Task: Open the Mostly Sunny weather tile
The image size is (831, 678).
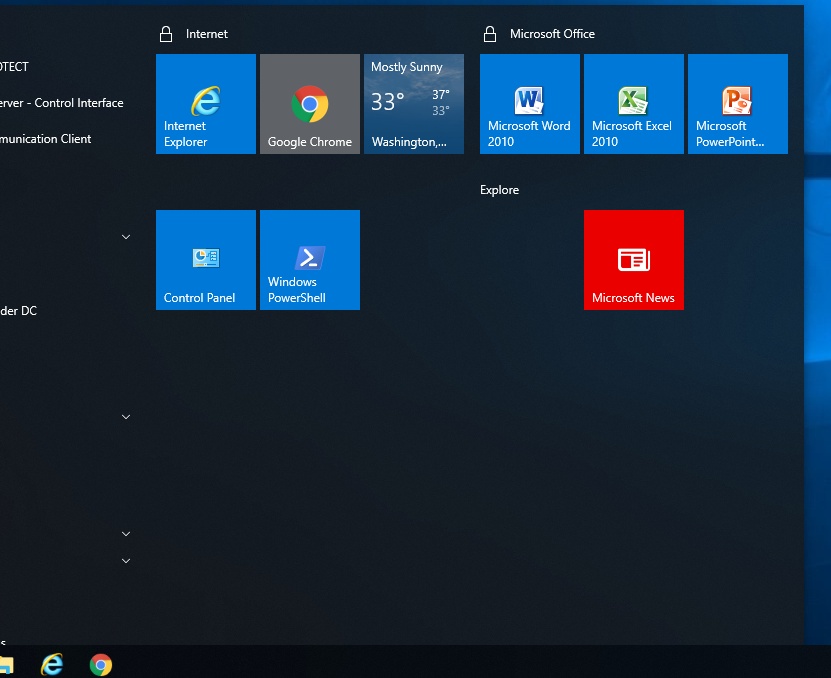Action: pos(413,104)
